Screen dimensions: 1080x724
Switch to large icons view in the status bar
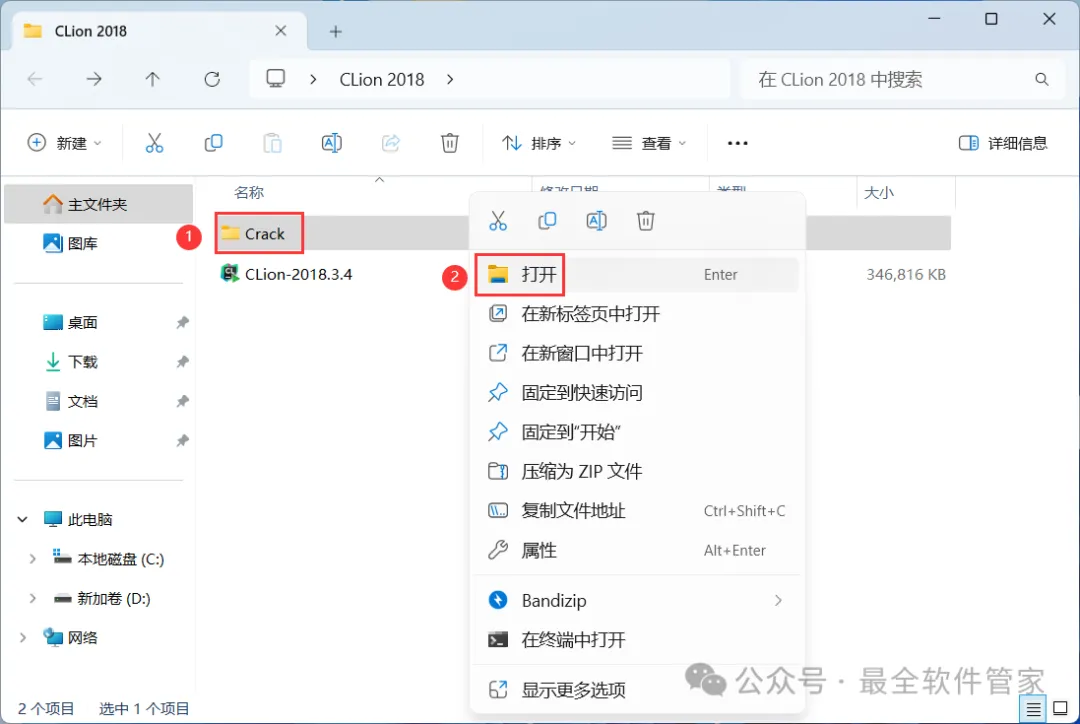tap(1061, 709)
